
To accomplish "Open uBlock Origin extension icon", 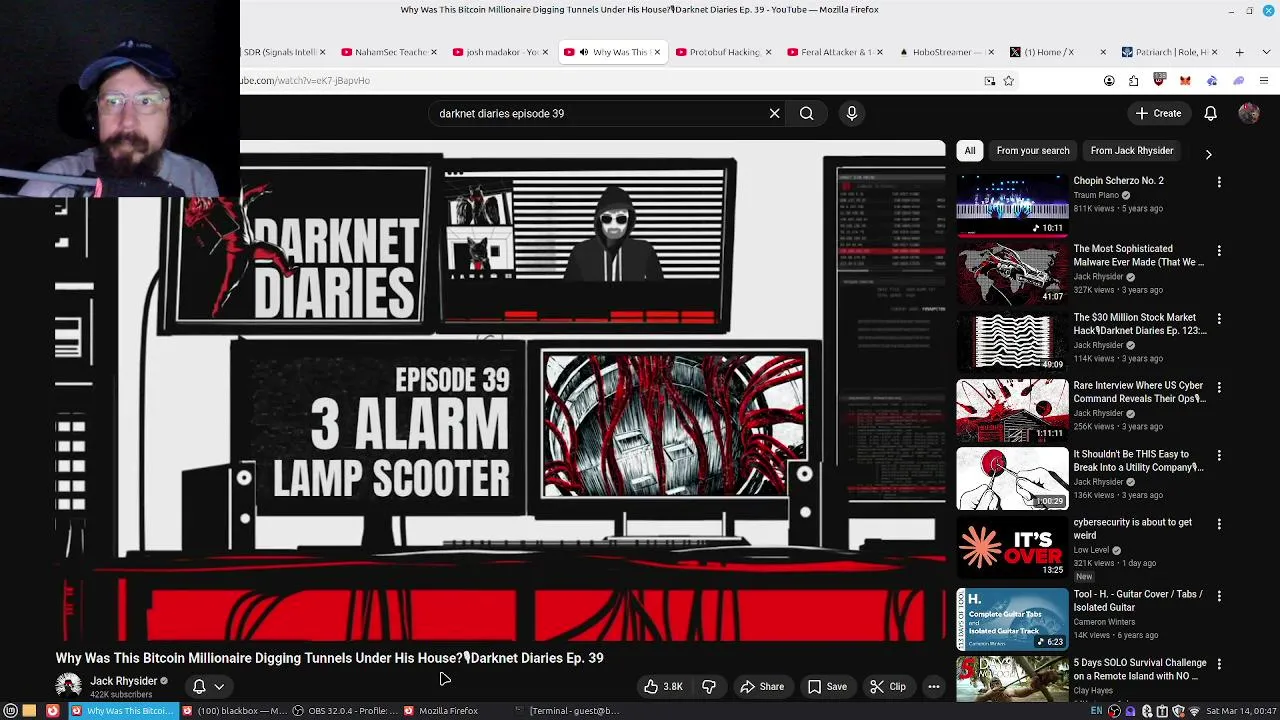I will pyautogui.click(x=1159, y=80).
